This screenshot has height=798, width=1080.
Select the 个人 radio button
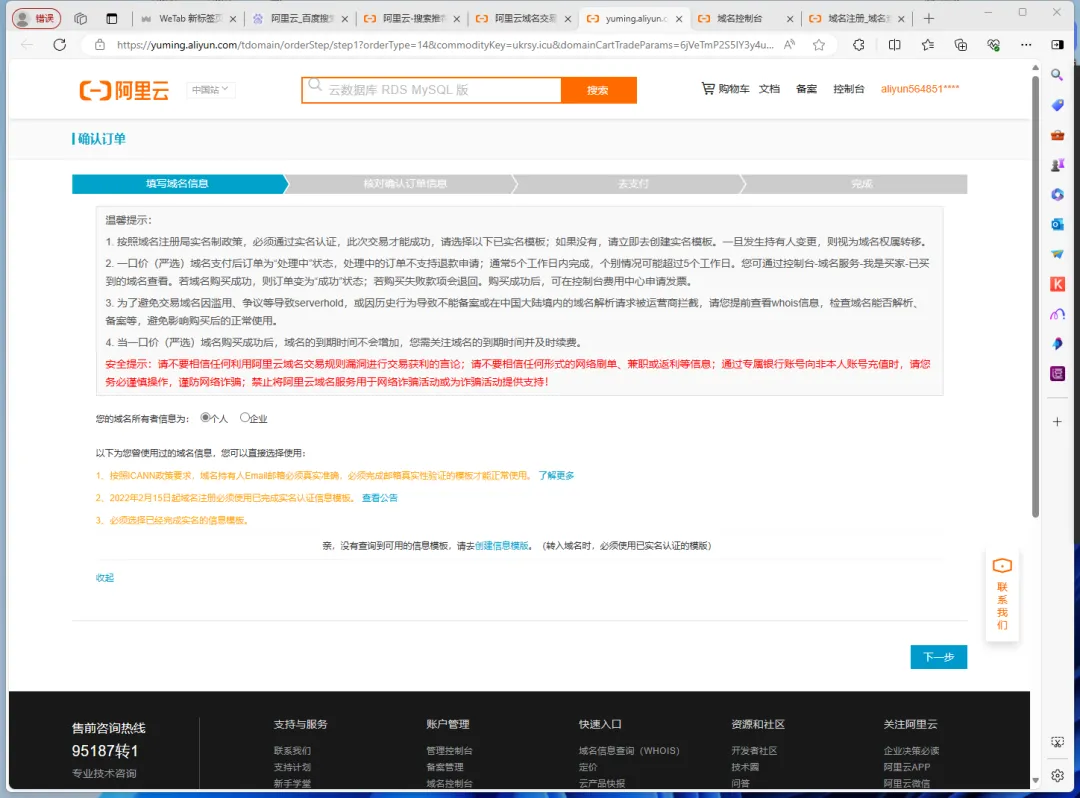[205, 417]
